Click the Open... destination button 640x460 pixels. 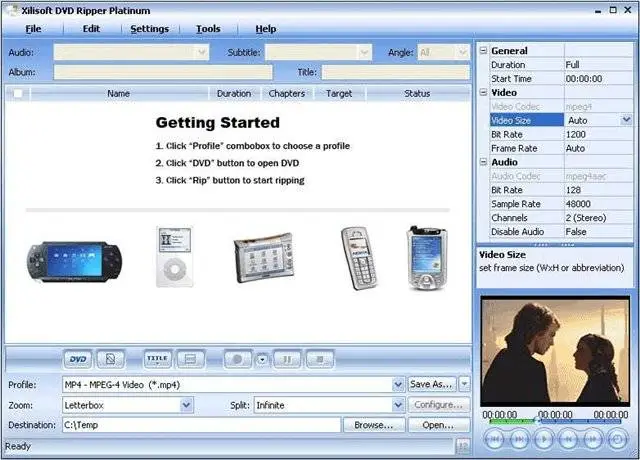coord(439,425)
